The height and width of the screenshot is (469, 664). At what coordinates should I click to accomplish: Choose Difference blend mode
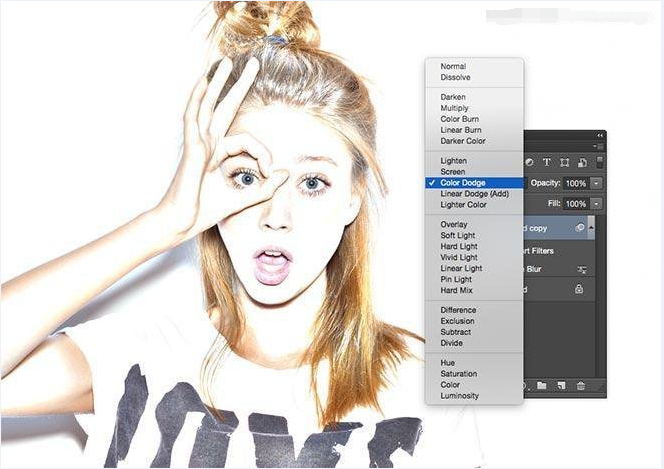[x=474, y=310]
